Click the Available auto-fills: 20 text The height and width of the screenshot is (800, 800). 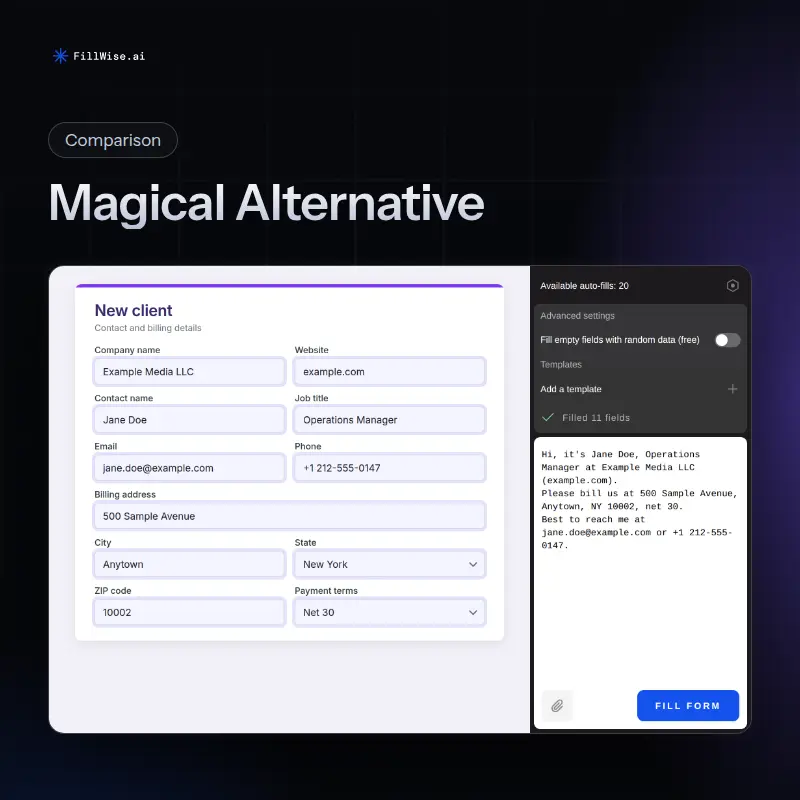point(584,286)
